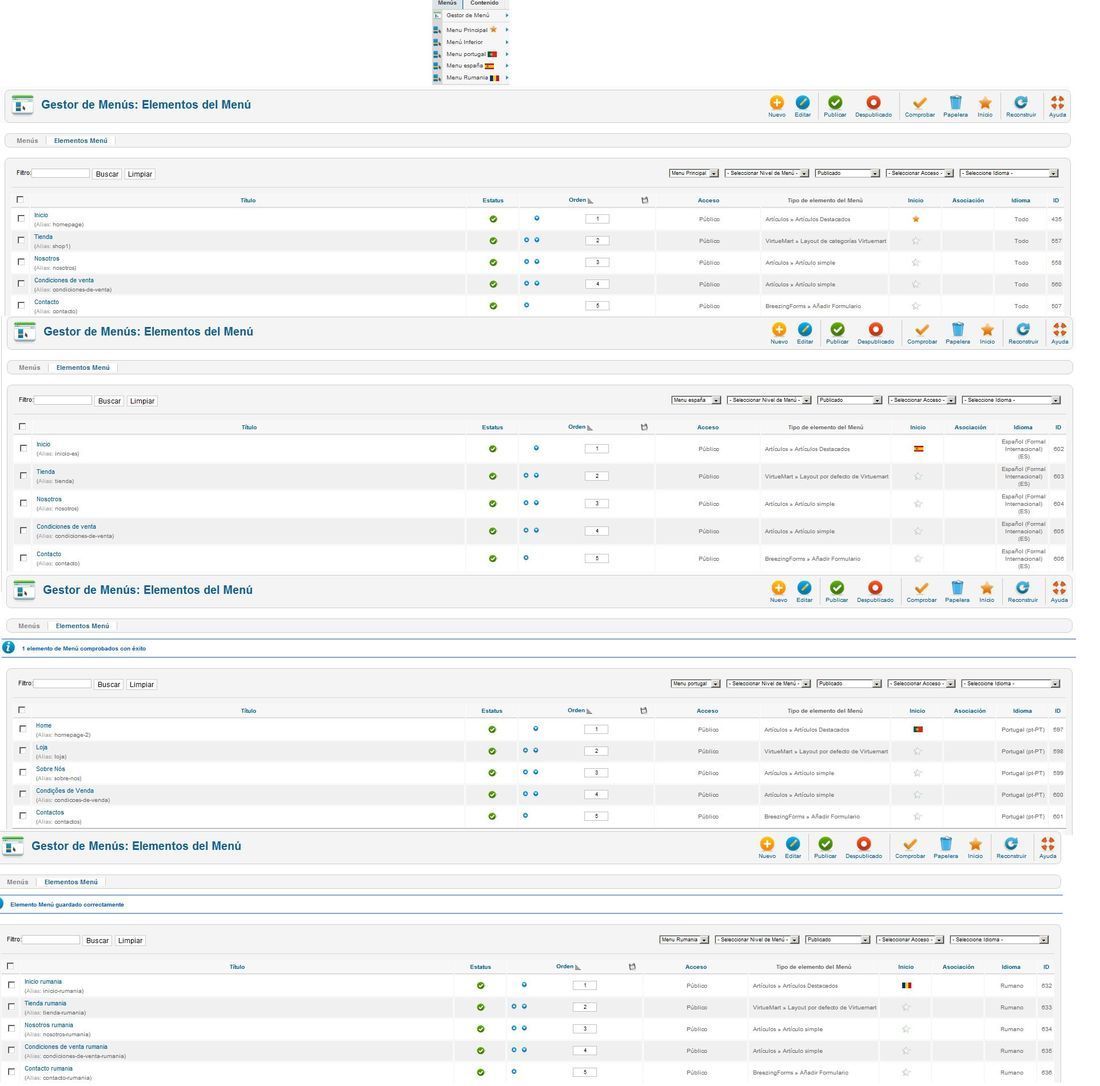Click the Publicar icon above the Menu portugal list
The height and width of the screenshot is (1086, 1100).
coord(836,588)
